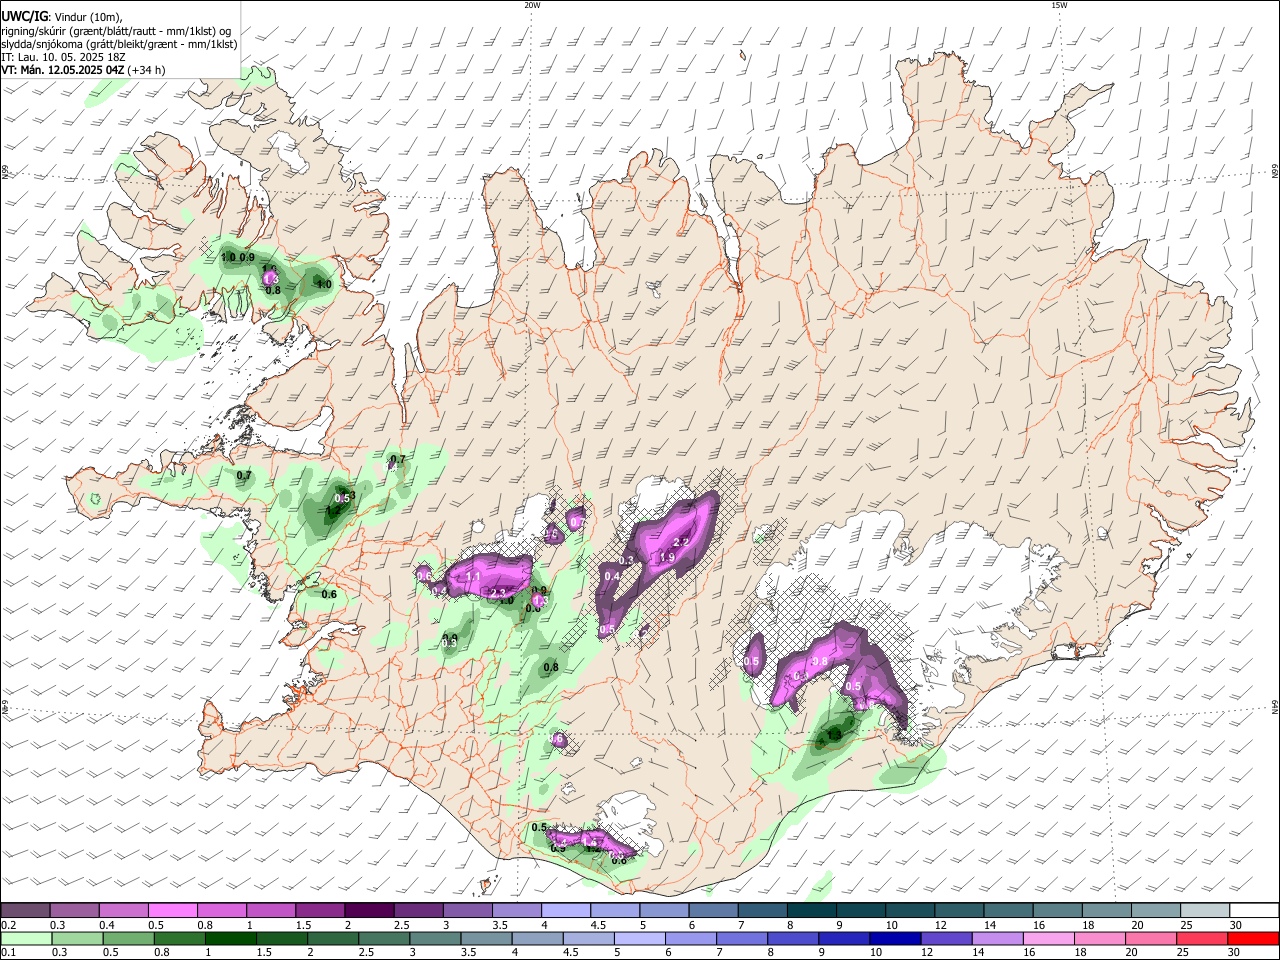Click the valid time 'VT: Mán. 12.05.2025 04Z'
Screen dimensions: 1280x960
[63, 70]
